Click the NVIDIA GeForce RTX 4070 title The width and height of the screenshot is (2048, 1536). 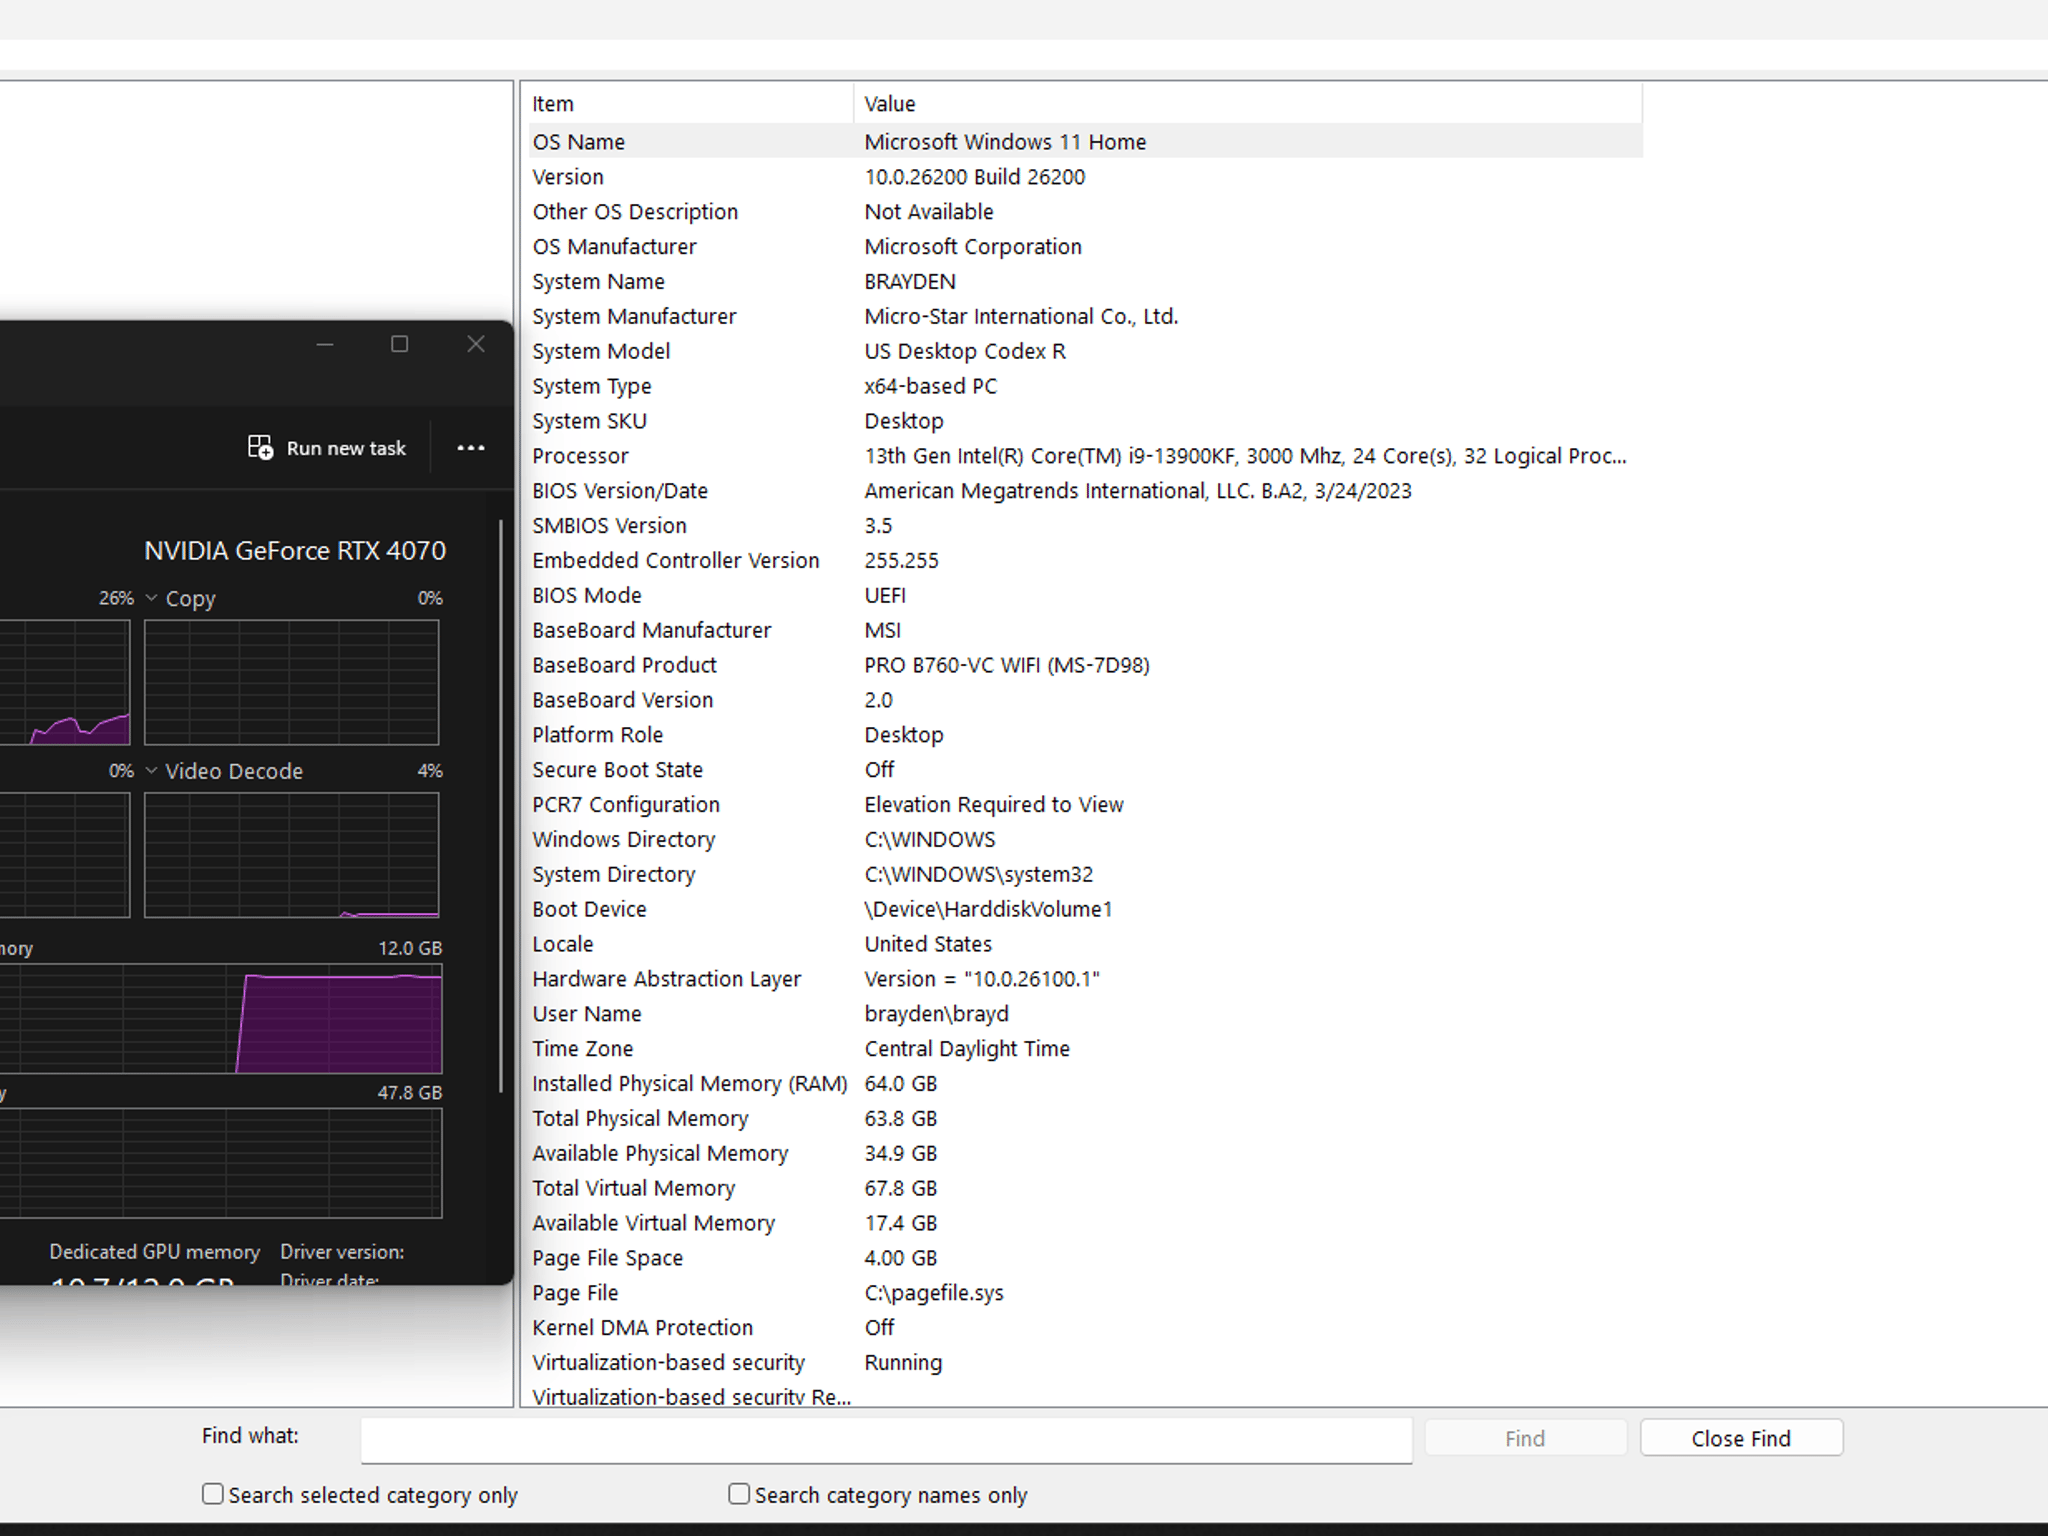click(x=295, y=551)
